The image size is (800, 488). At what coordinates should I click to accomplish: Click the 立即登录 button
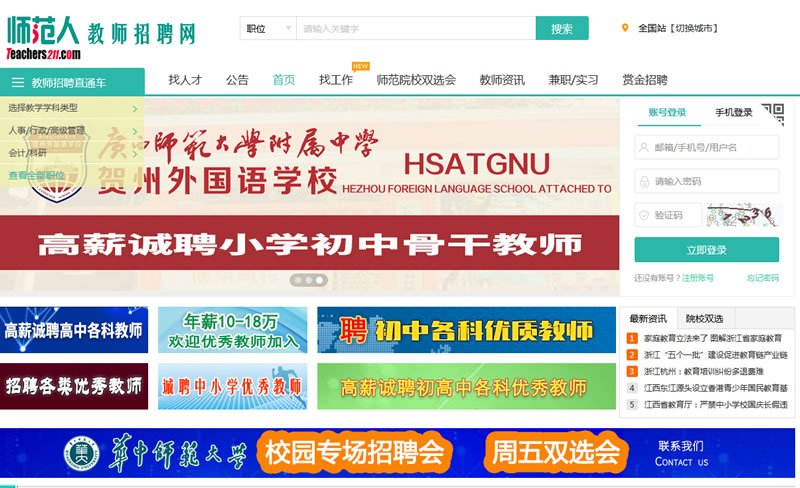707,250
